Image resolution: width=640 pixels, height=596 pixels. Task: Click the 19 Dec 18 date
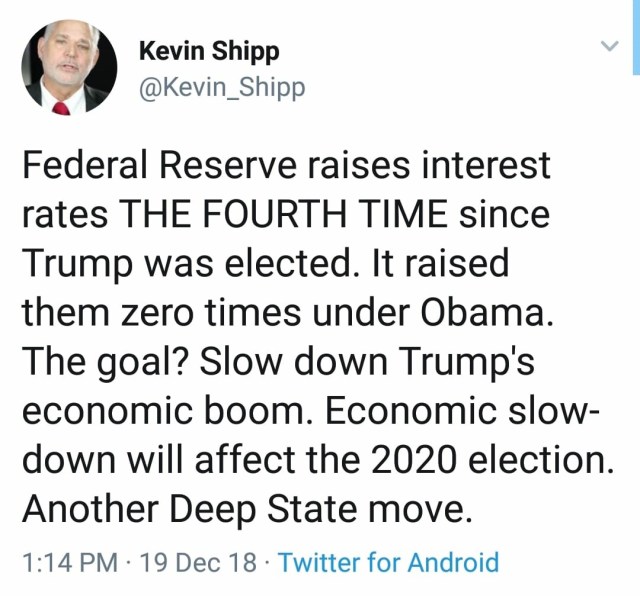coord(199,562)
